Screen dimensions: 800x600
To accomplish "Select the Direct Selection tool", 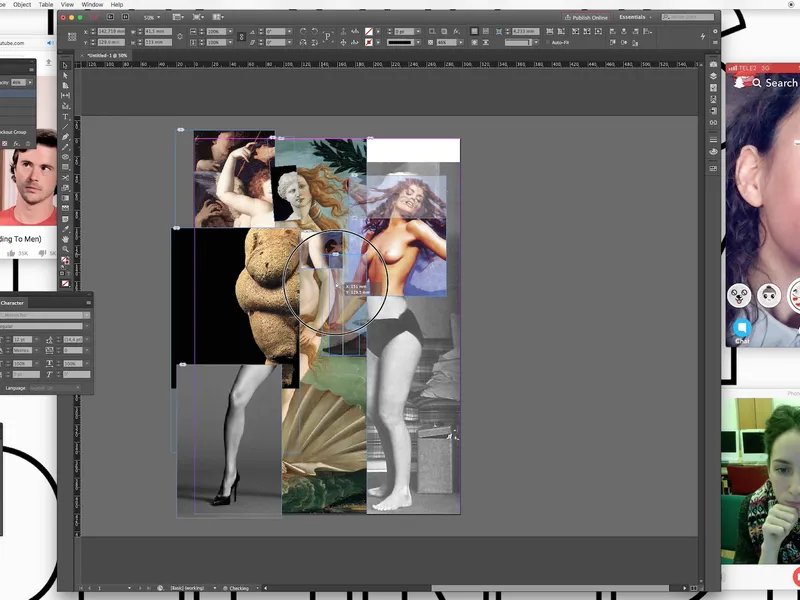I will (65, 76).
